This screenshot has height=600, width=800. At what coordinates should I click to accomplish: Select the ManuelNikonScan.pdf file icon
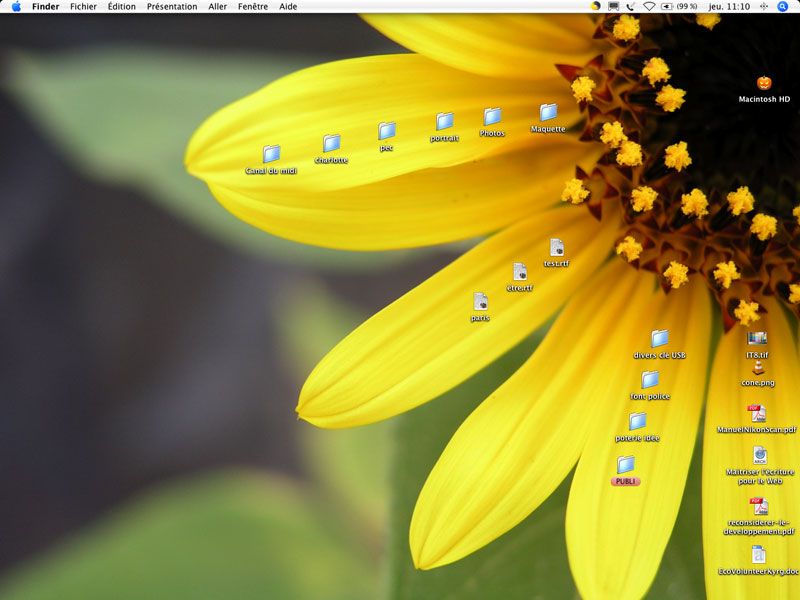(x=757, y=413)
